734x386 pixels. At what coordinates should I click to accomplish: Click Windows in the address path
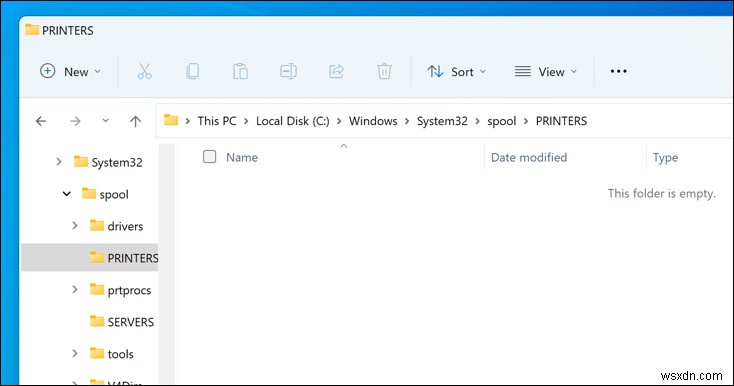[x=373, y=121]
